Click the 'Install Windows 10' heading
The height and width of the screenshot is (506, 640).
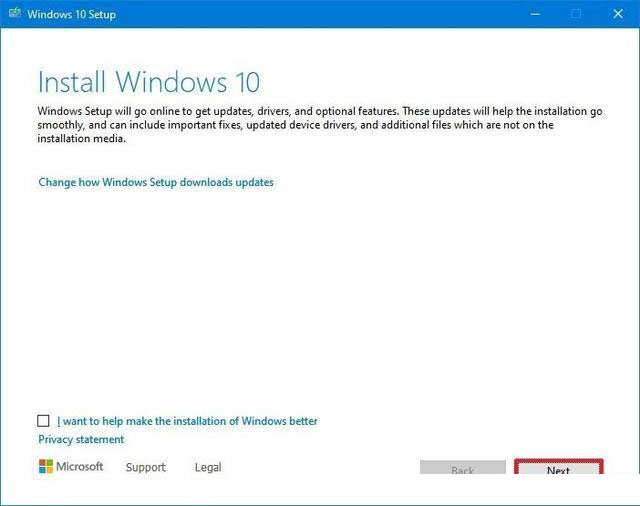click(149, 80)
